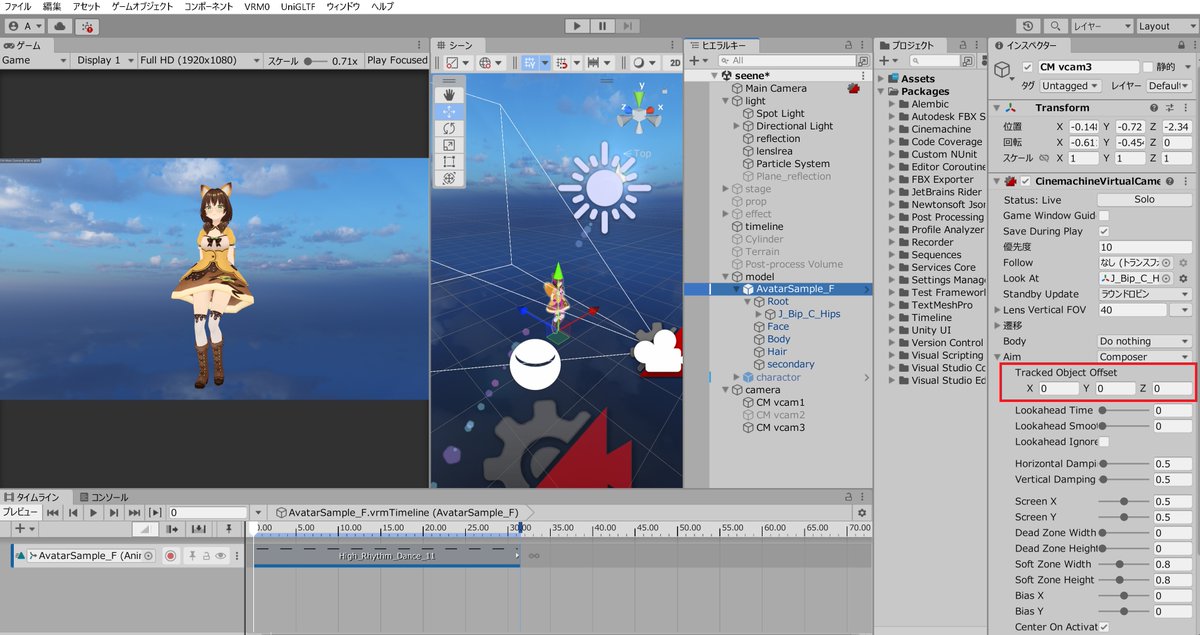Open Hierarchy search-by-type icon
This screenshot has height=635, width=1200.
(x=862, y=60)
